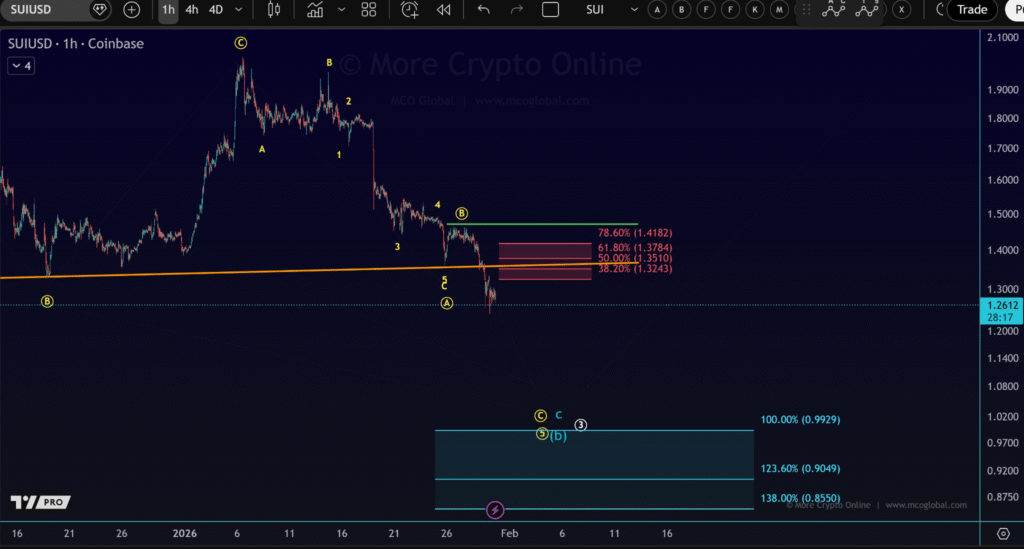Click the Trade button

tap(971, 10)
